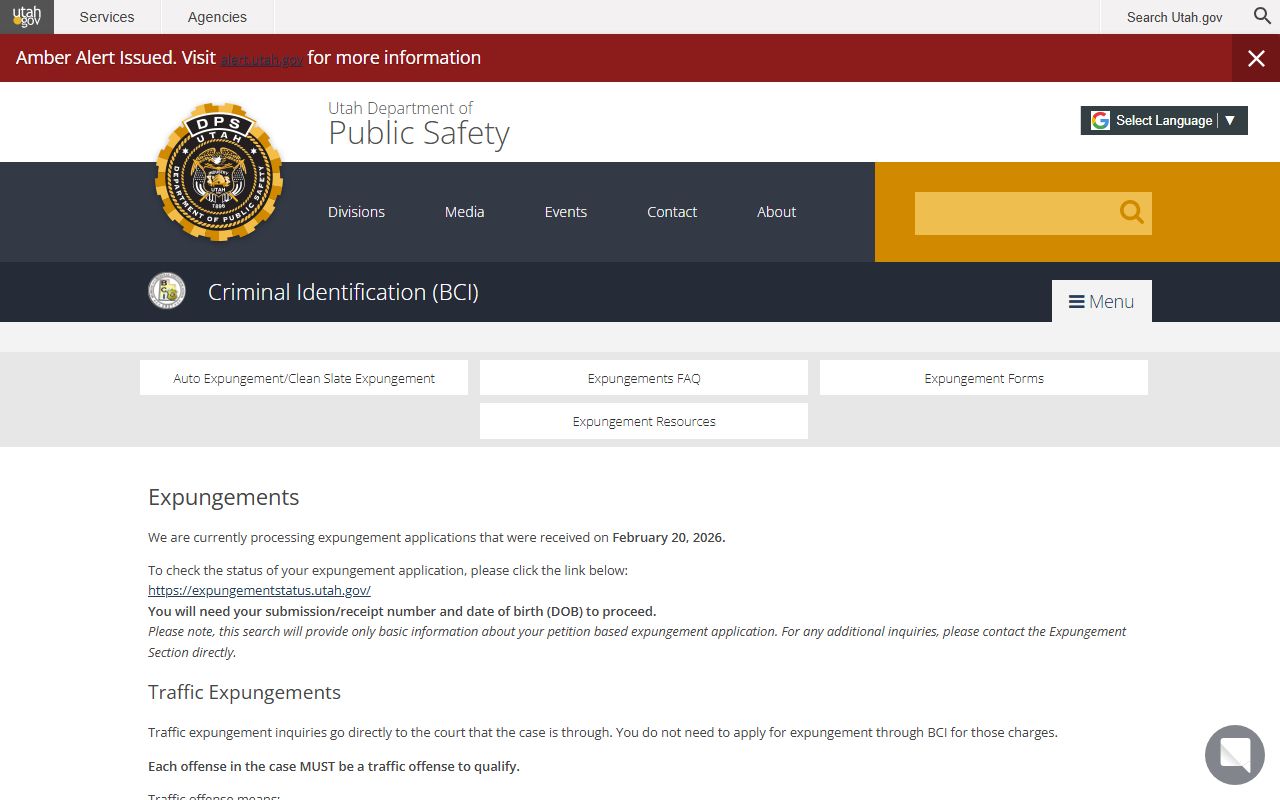This screenshot has height=800, width=1280.
Task: Click the orange search magnifier icon
Action: click(x=1131, y=212)
